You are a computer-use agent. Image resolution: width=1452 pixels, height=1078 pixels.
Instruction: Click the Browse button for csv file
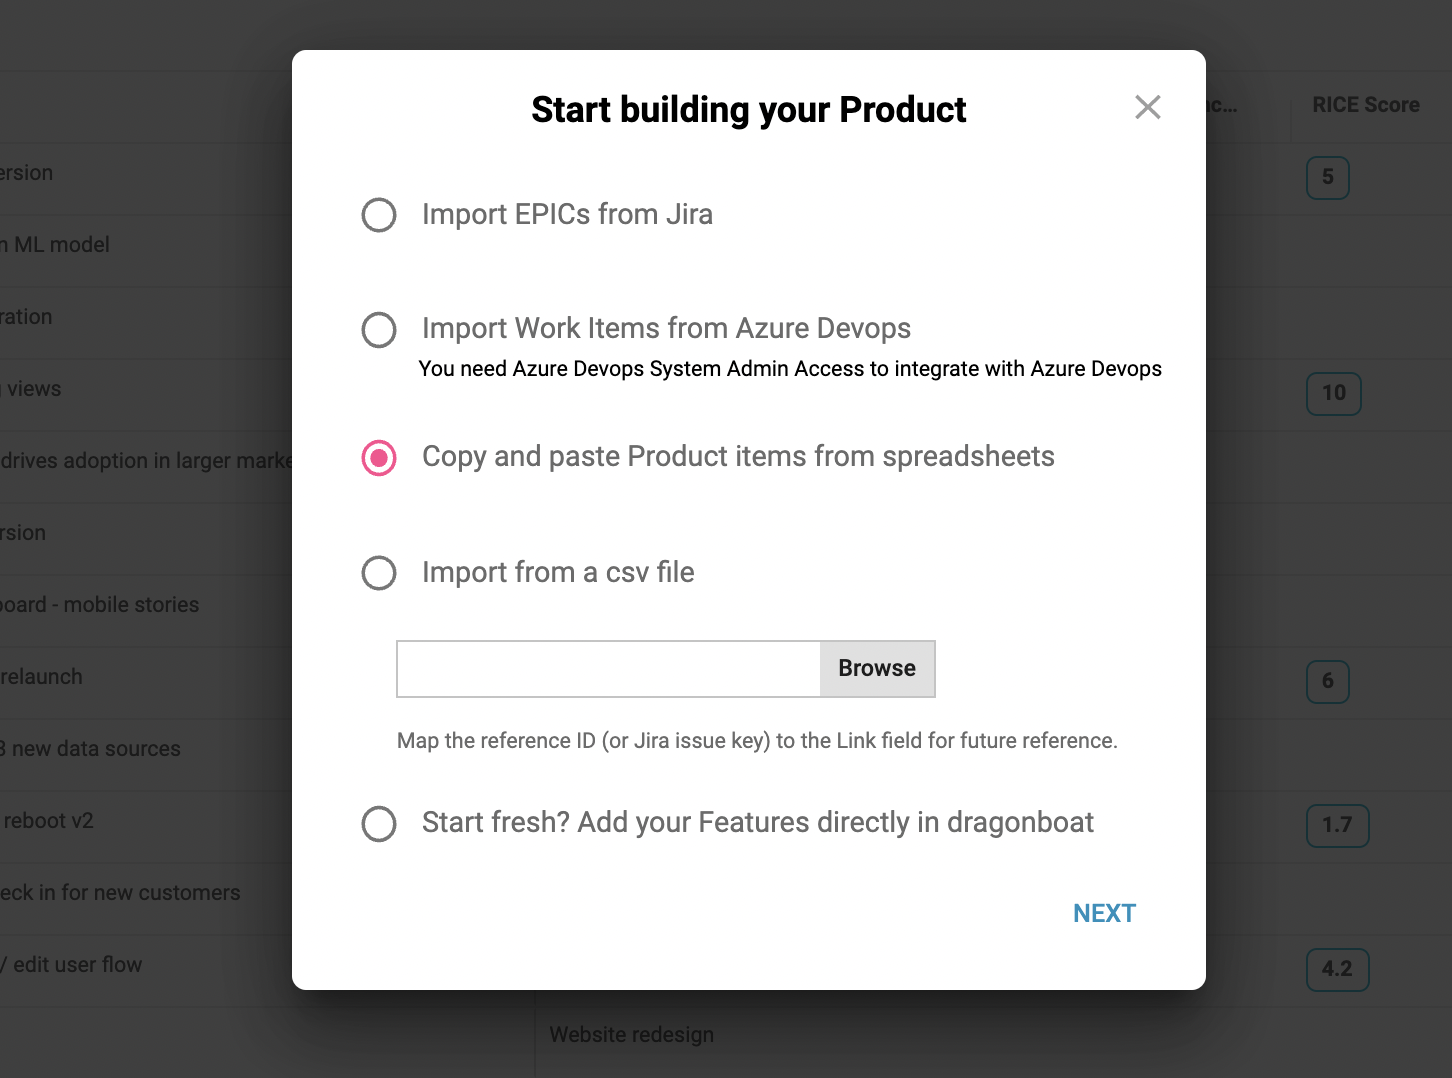[x=877, y=669]
